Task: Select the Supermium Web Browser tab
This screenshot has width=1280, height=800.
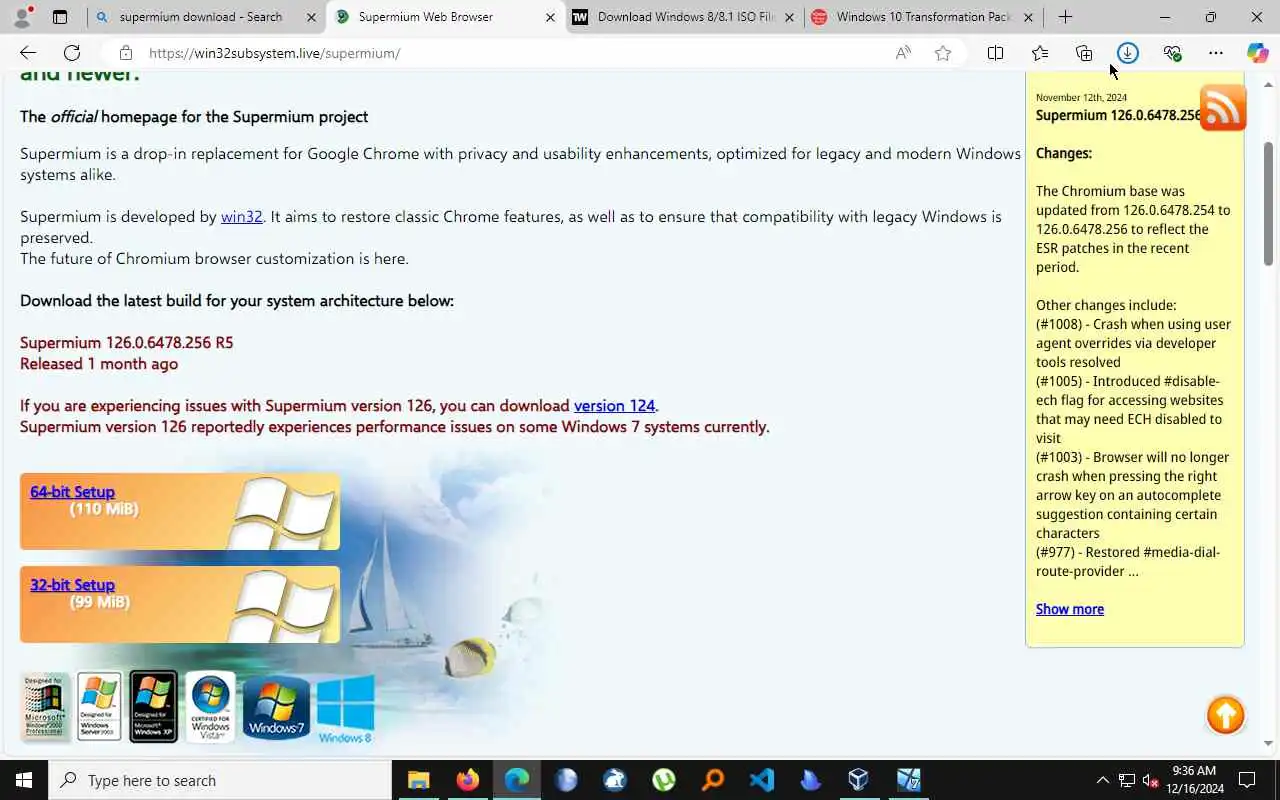Action: point(445,17)
